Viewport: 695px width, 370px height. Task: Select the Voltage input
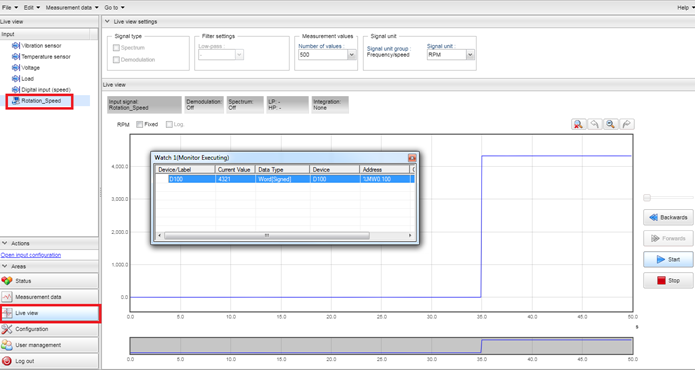(x=26, y=68)
